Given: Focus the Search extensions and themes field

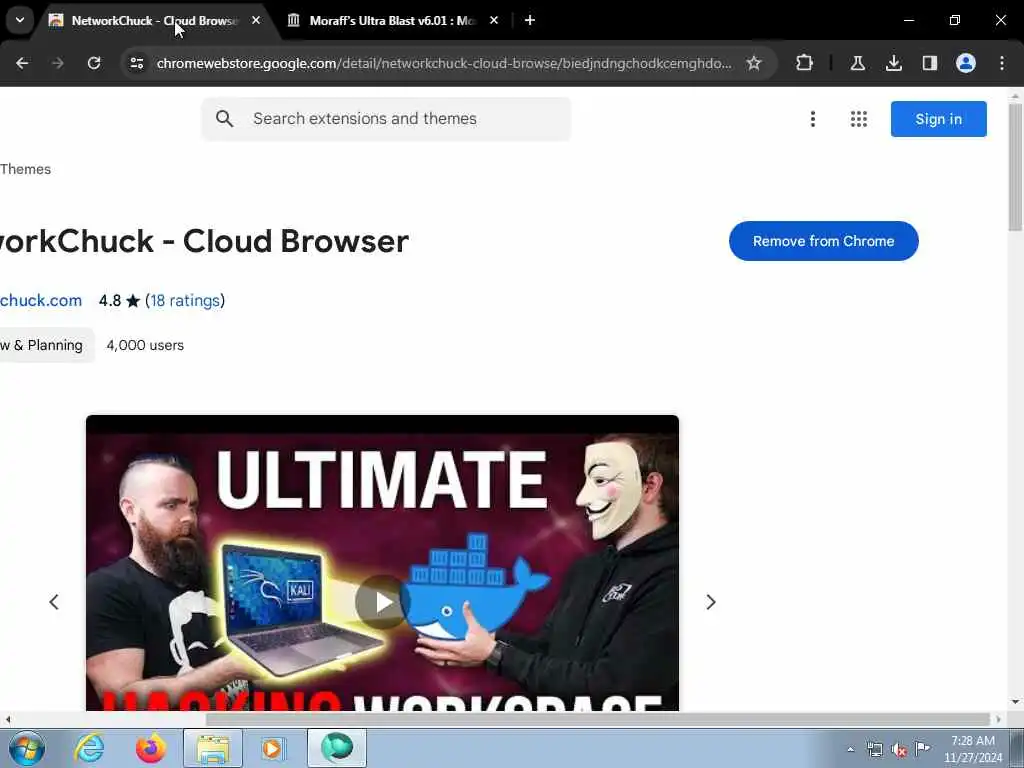Looking at the screenshot, I should (386, 119).
